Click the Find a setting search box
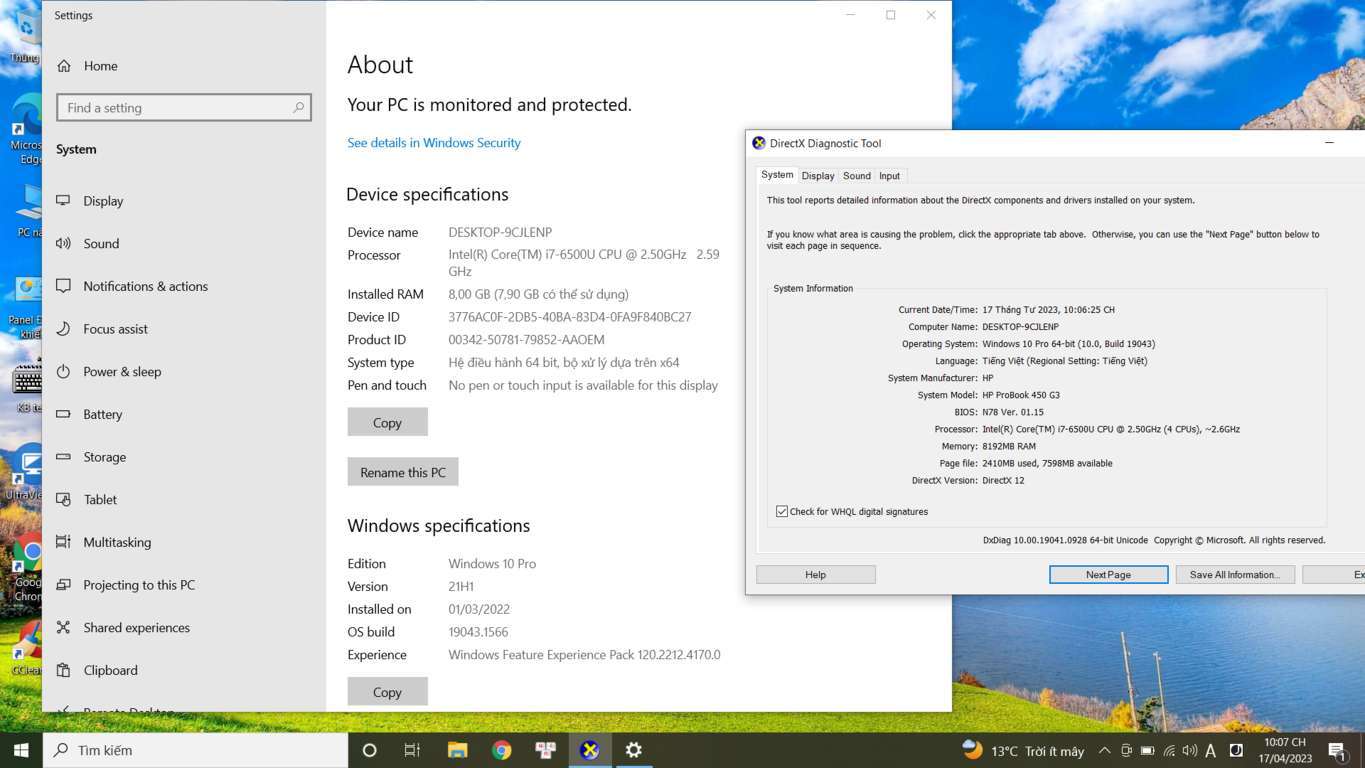This screenshot has height=768, width=1365. [184, 108]
